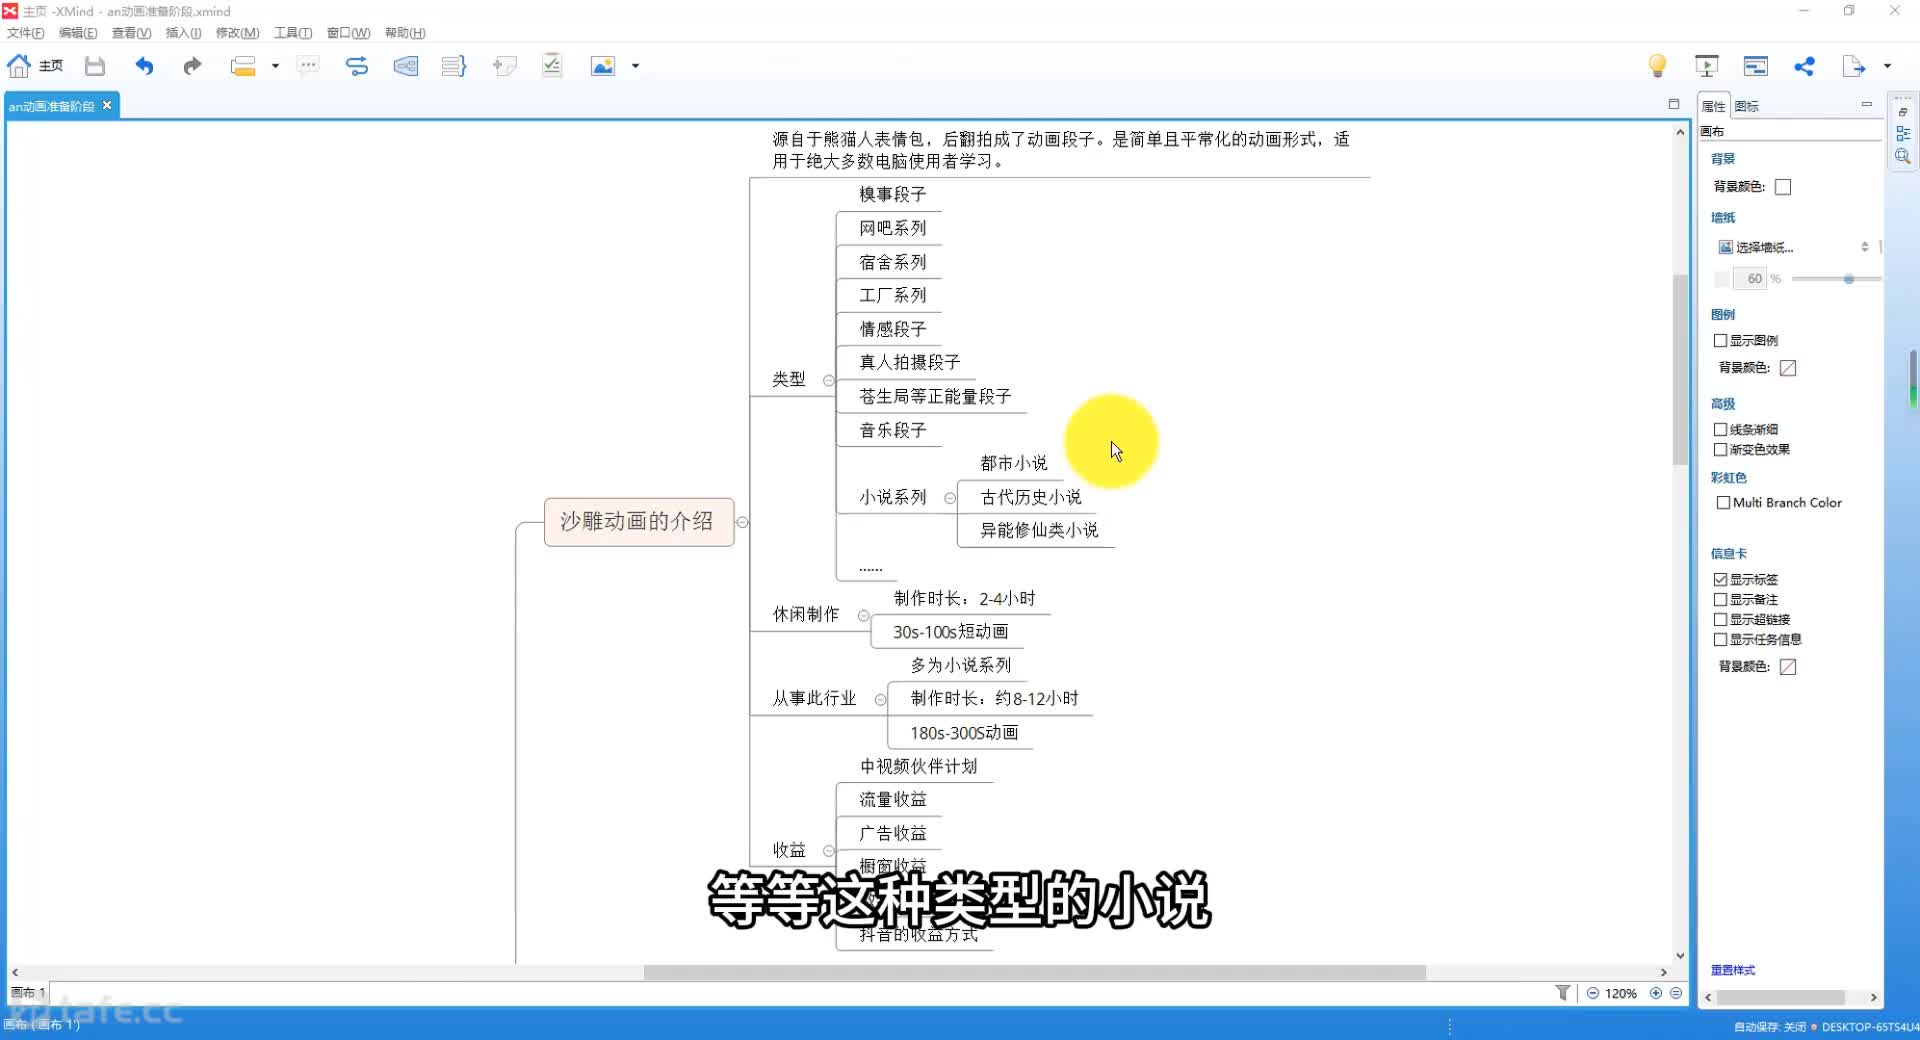The height and width of the screenshot is (1040, 1920).
Task: Open the 选择墙纸... dropdown
Action: 1794,247
